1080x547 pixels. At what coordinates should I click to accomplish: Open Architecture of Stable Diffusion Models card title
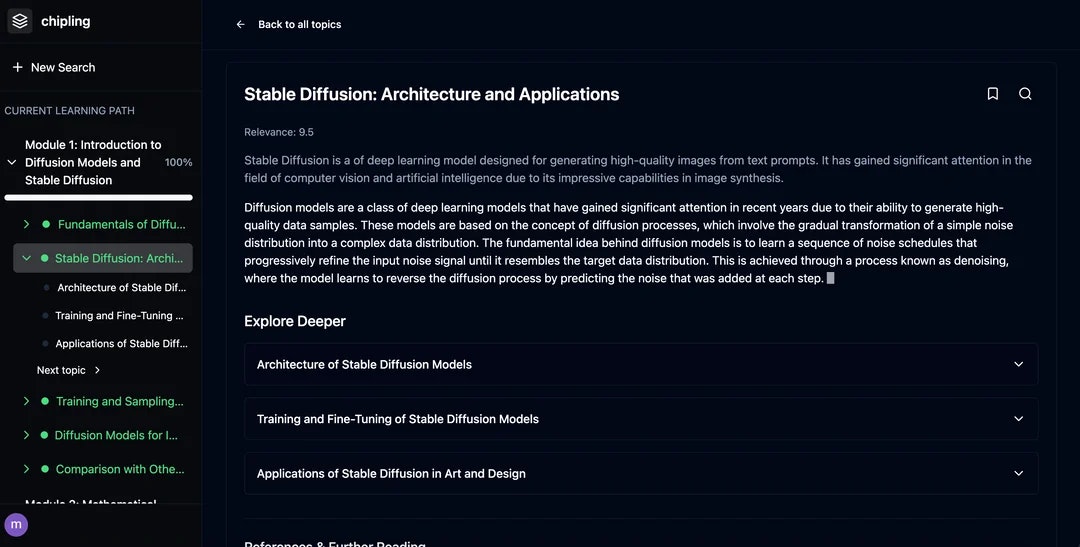[x=364, y=364]
